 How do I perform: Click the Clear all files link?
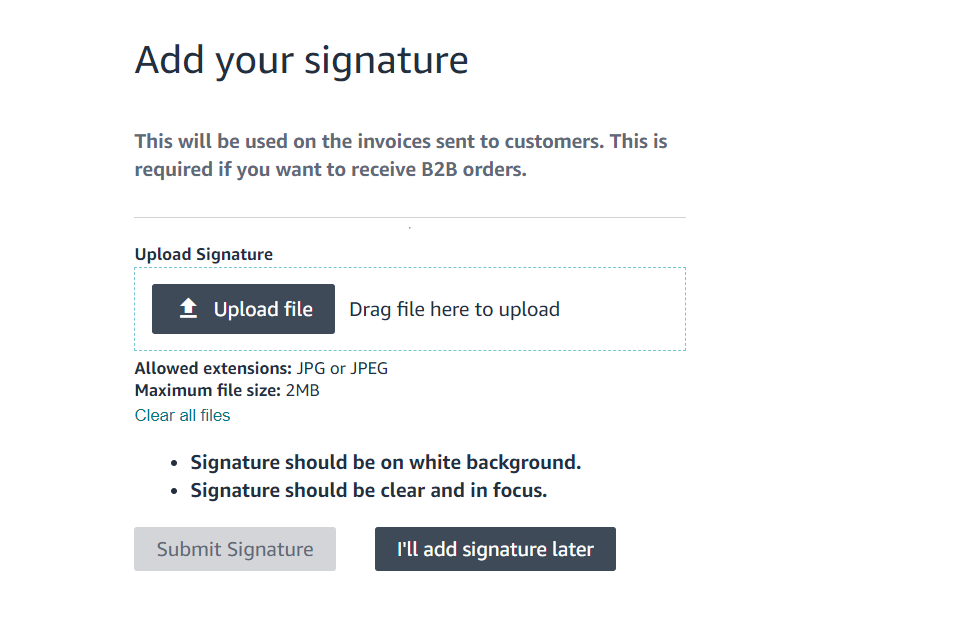pos(182,415)
